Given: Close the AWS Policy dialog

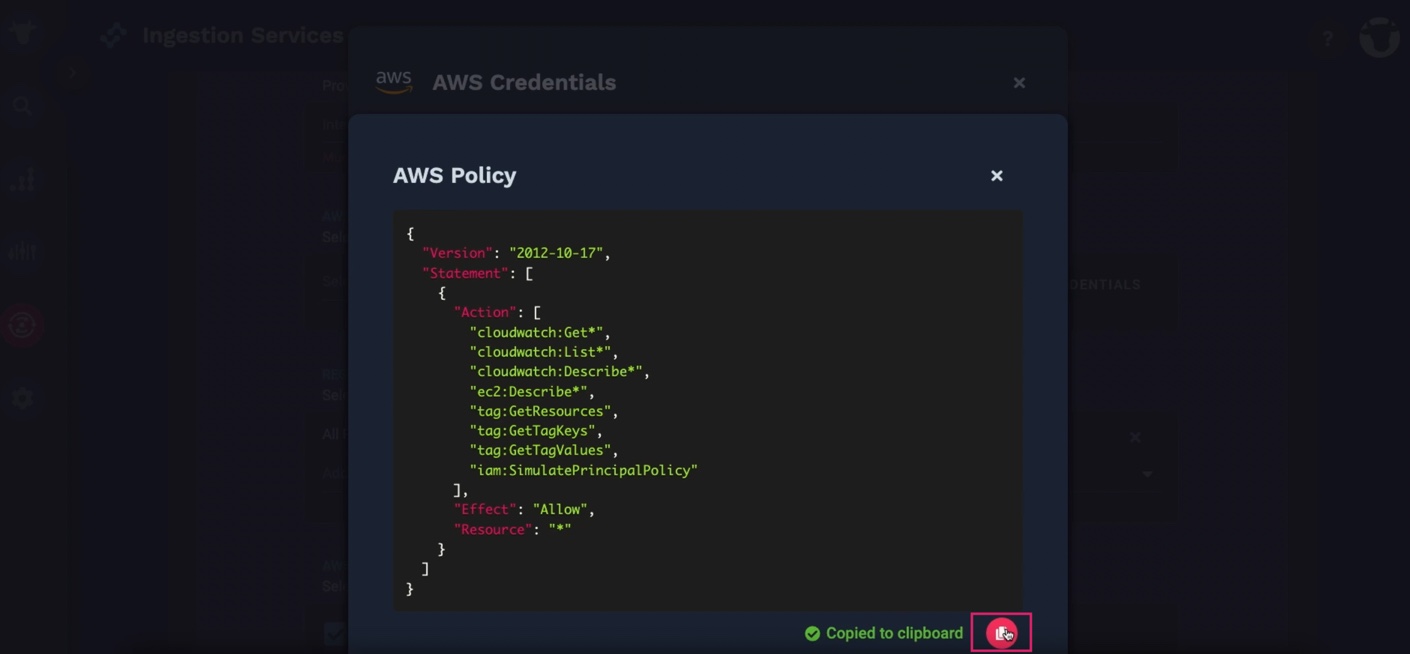Looking at the screenshot, I should tap(997, 176).
